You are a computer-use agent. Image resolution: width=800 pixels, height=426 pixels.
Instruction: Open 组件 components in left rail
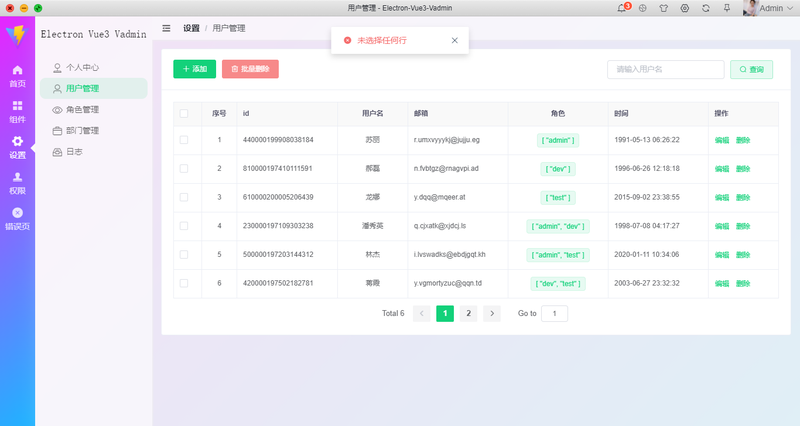17,112
